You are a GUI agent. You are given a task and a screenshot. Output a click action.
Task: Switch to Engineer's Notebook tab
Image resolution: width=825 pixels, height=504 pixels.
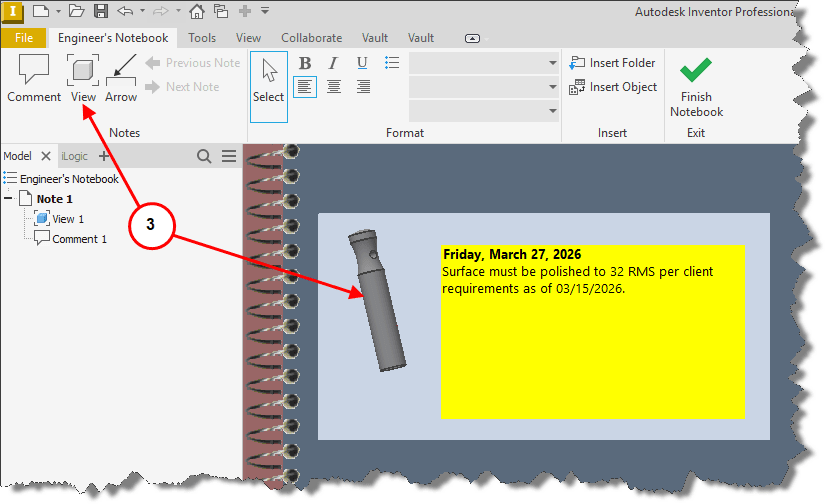click(x=113, y=38)
